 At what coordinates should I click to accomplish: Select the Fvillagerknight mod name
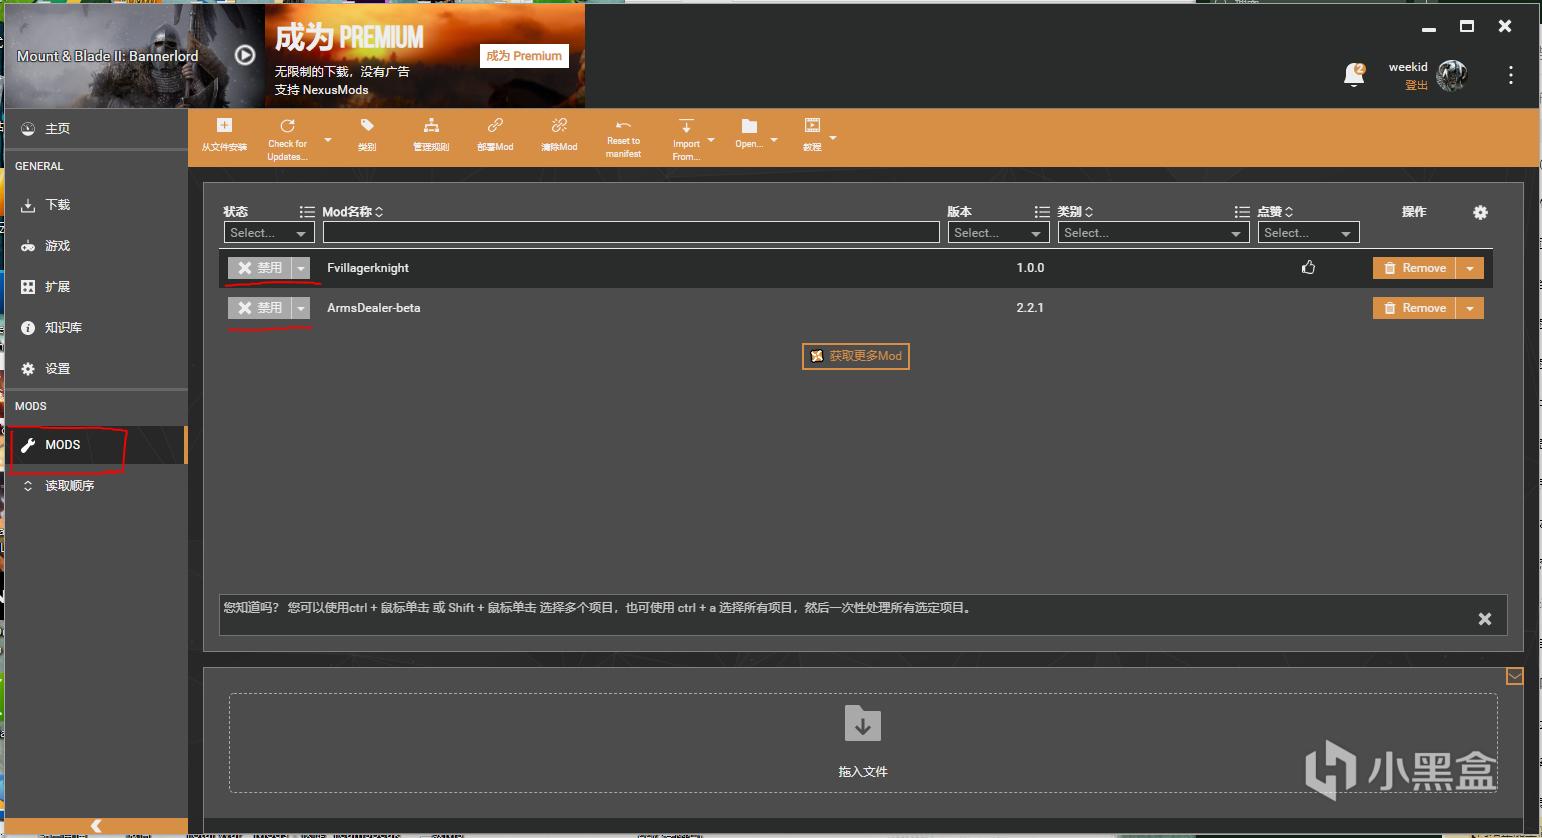(x=368, y=268)
